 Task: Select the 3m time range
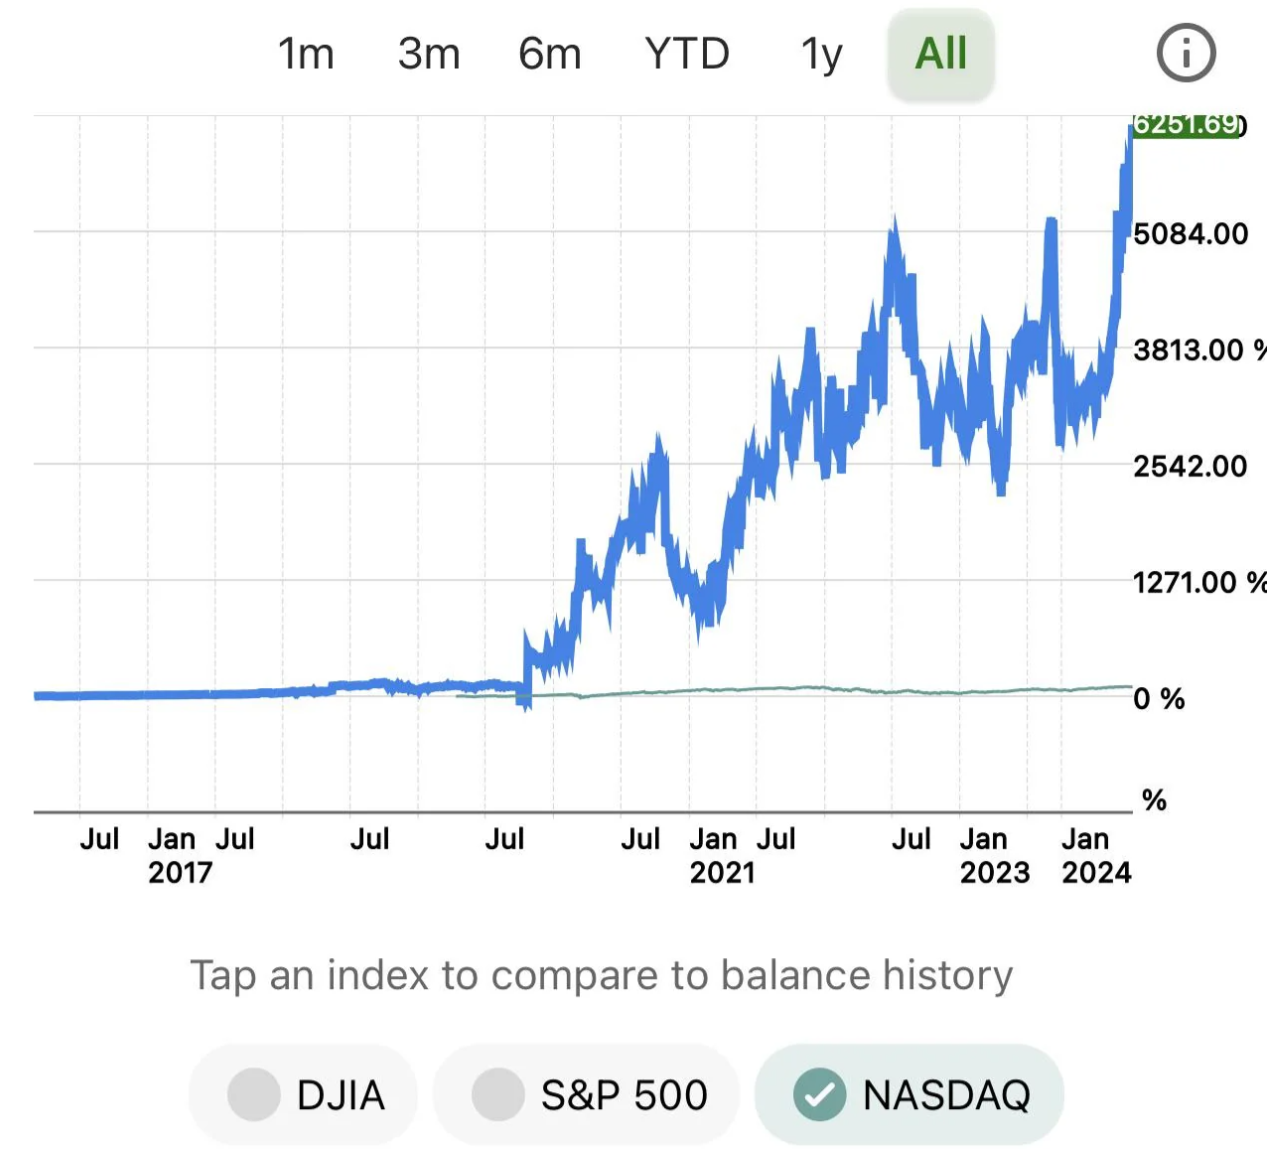click(x=429, y=54)
